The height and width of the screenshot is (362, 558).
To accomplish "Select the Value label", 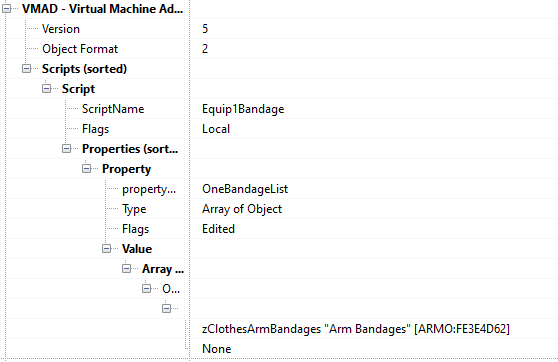I will pos(137,249).
